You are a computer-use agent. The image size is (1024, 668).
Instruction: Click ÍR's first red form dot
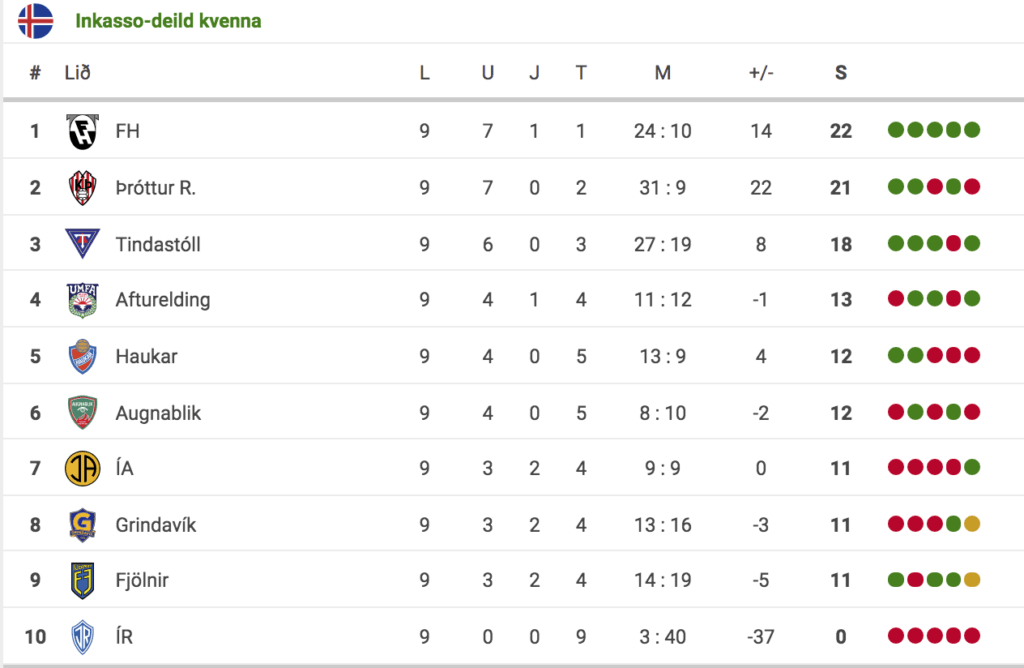896,635
